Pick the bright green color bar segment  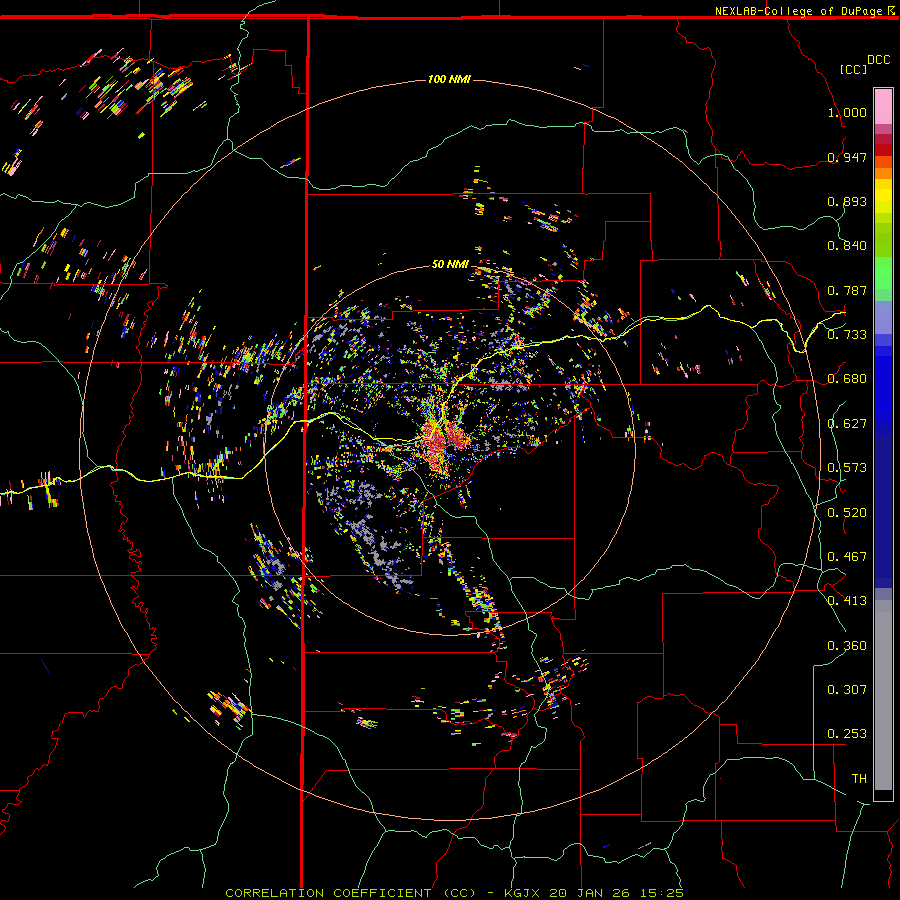(883, 273)
